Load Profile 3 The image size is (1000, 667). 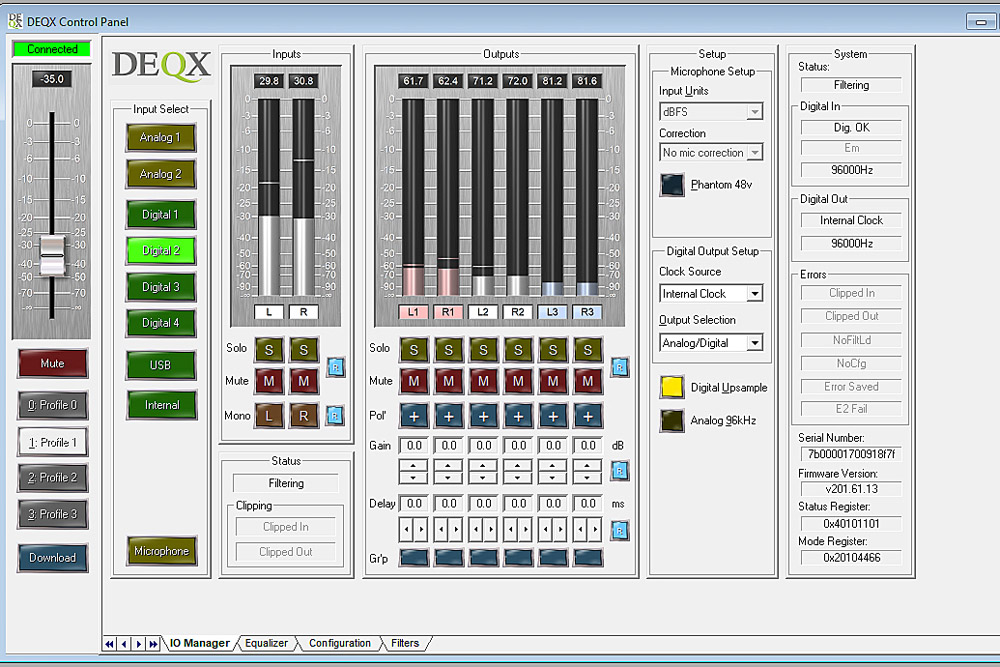pyautogui.click(x=52, y=514)
